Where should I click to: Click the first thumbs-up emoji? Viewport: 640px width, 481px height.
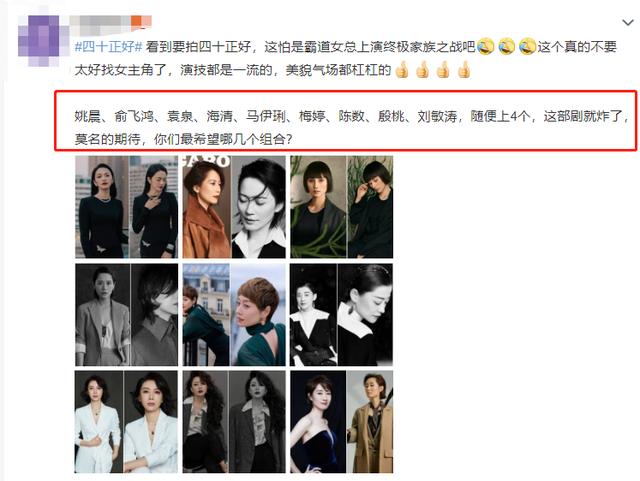[402, 69]
